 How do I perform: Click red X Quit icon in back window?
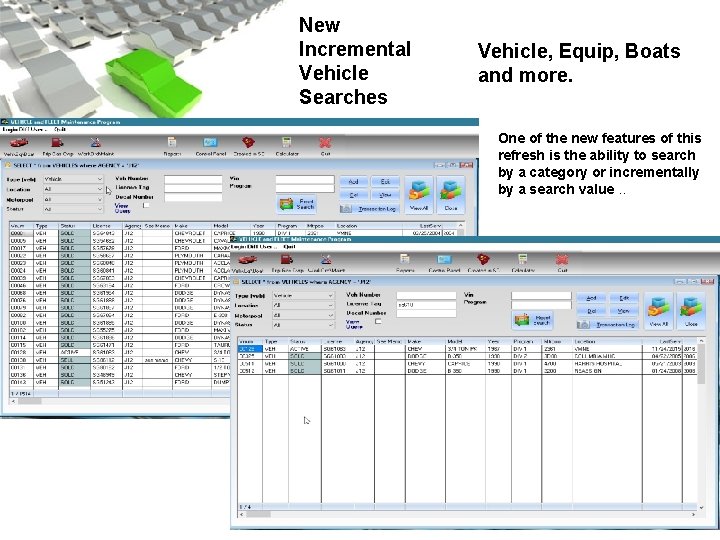pos(325,143)
